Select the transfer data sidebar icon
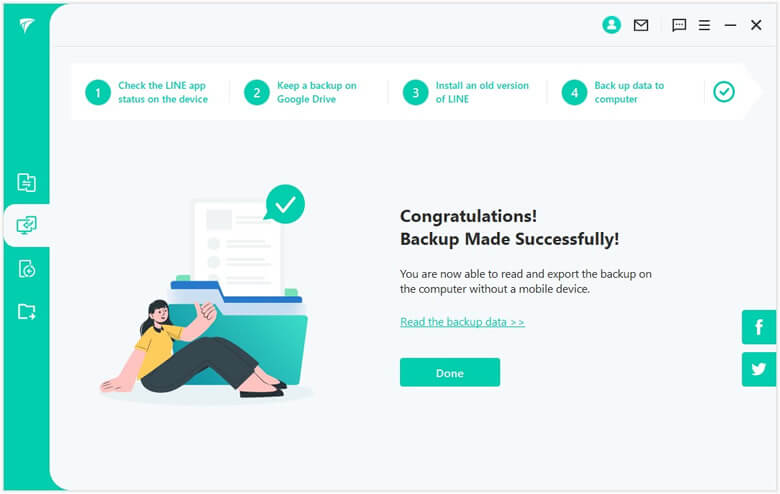The image size is (780, 494). pos(26,183)
